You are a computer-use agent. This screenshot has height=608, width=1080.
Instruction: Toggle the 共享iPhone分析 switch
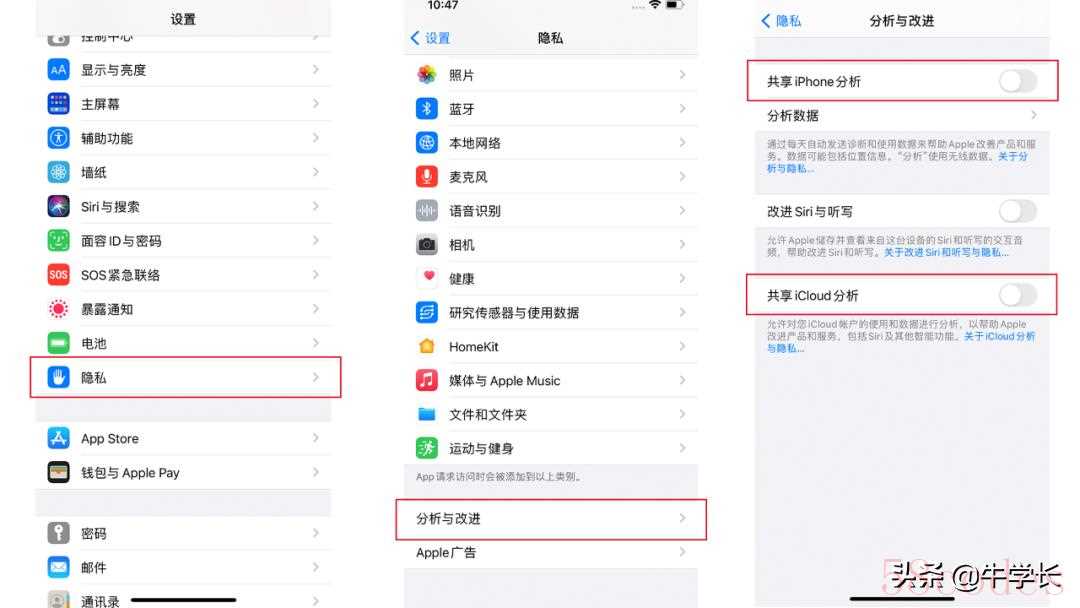(1017, 81)
